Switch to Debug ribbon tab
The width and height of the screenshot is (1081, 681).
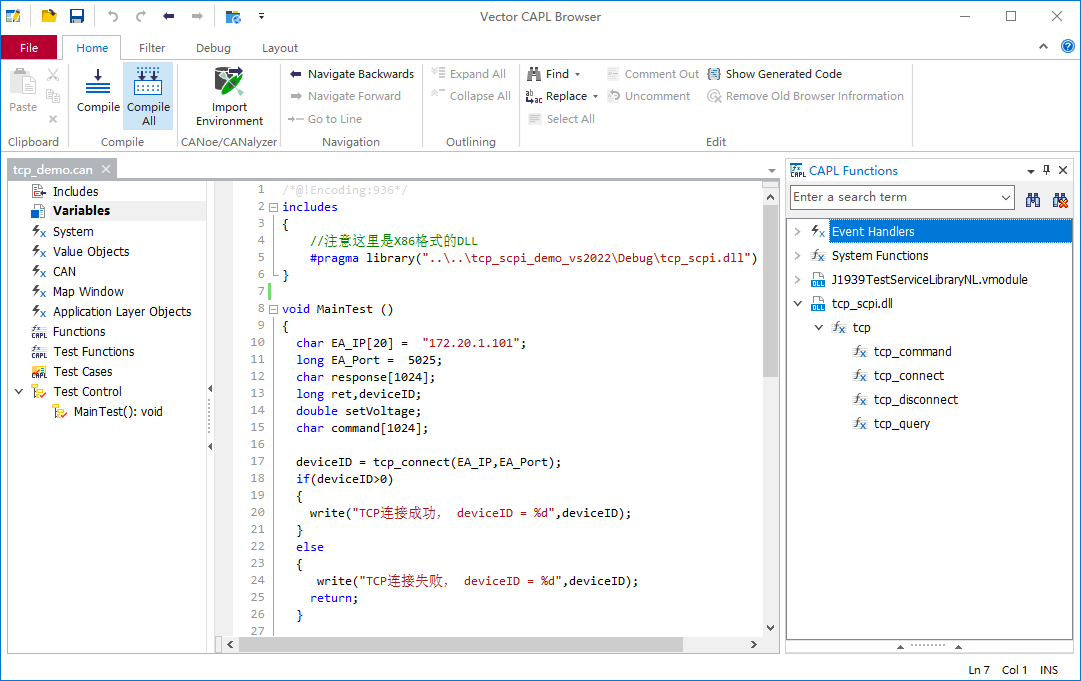pyautogui.click(x=213, y=48)
